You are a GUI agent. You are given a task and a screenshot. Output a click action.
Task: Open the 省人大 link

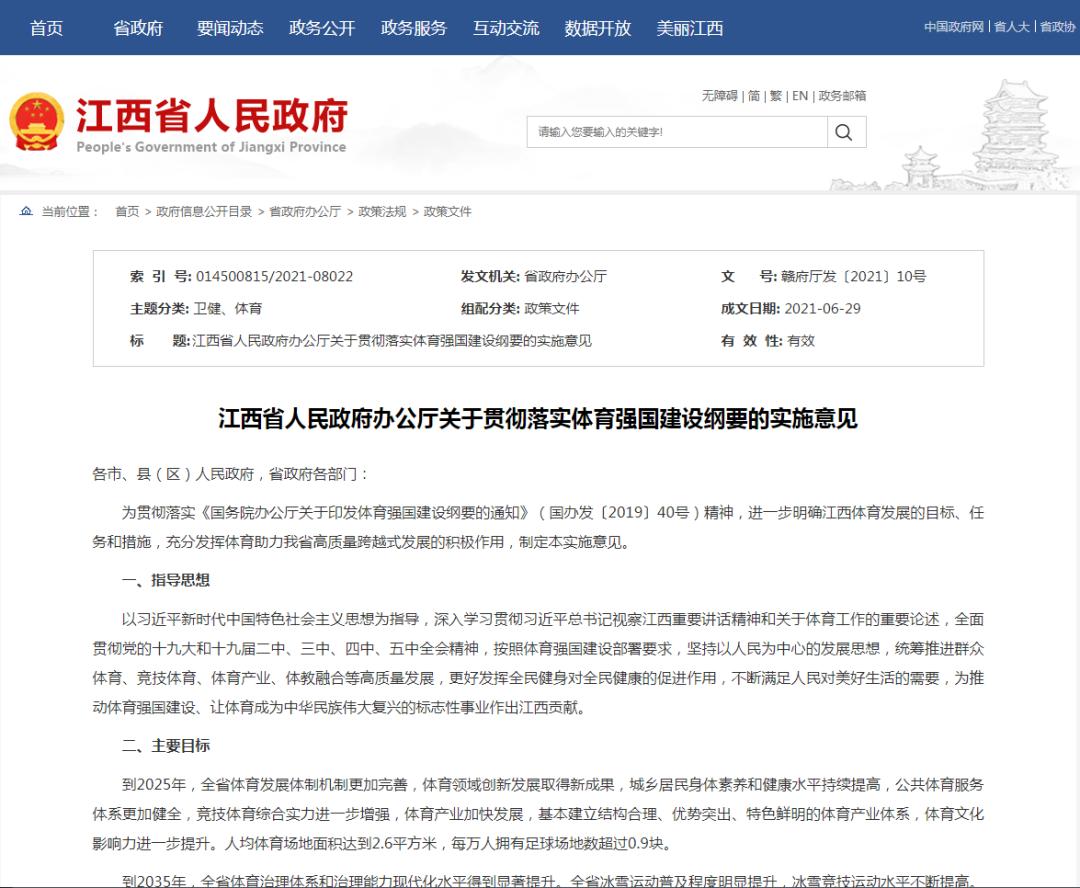(x=1011, y=27)
